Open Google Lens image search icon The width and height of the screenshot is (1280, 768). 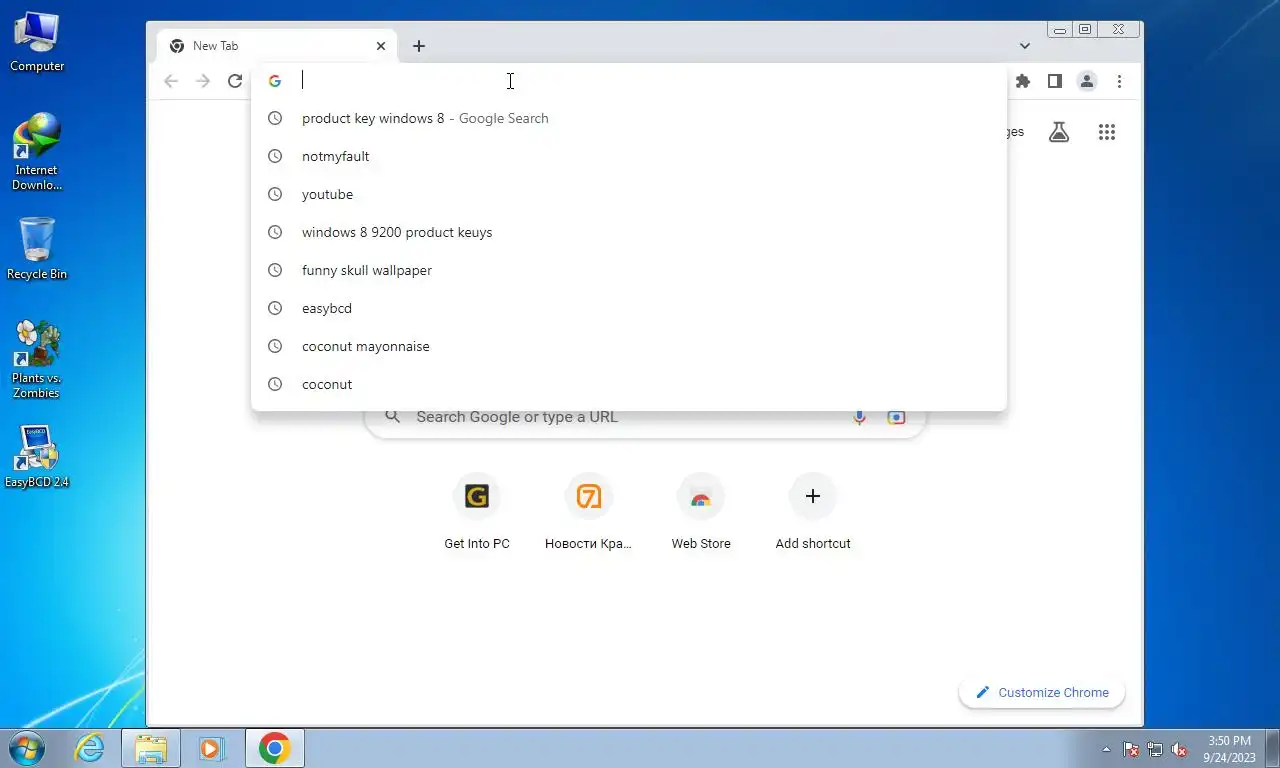[896, 417]
